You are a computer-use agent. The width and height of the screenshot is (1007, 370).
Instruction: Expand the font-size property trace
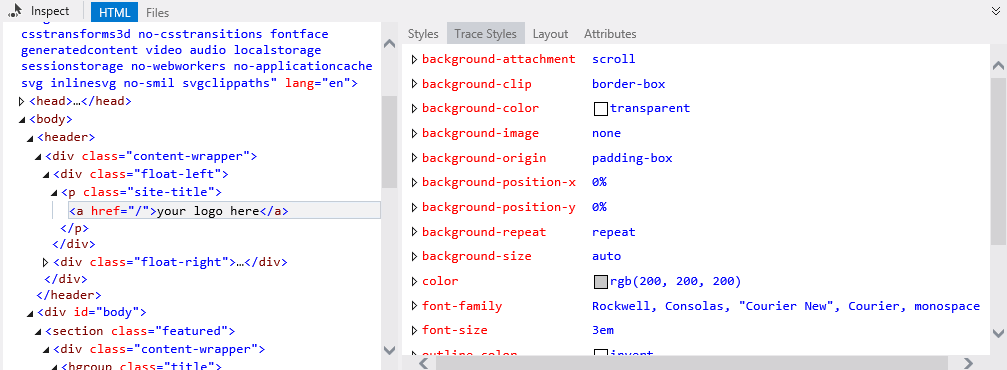(x=414, y=330)
